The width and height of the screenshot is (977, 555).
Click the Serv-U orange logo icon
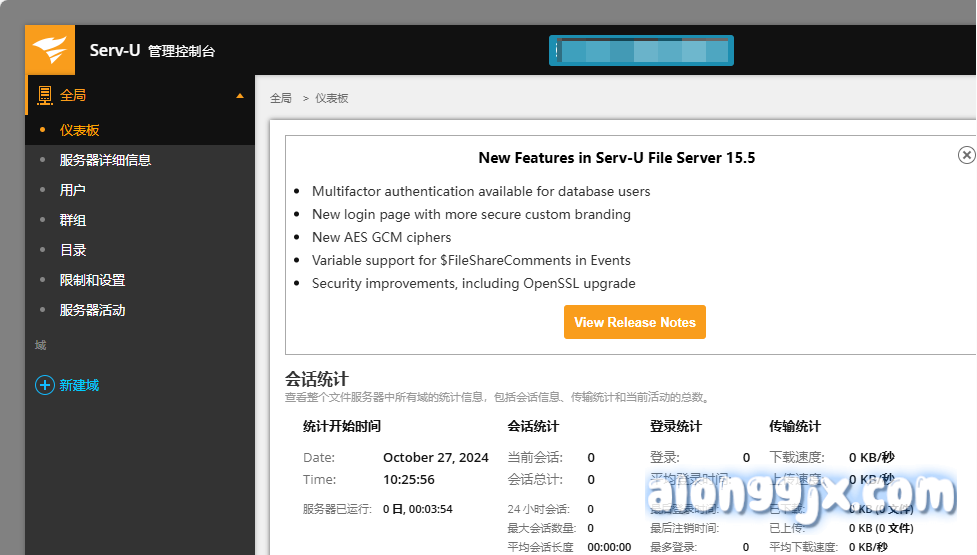(50, 50)
